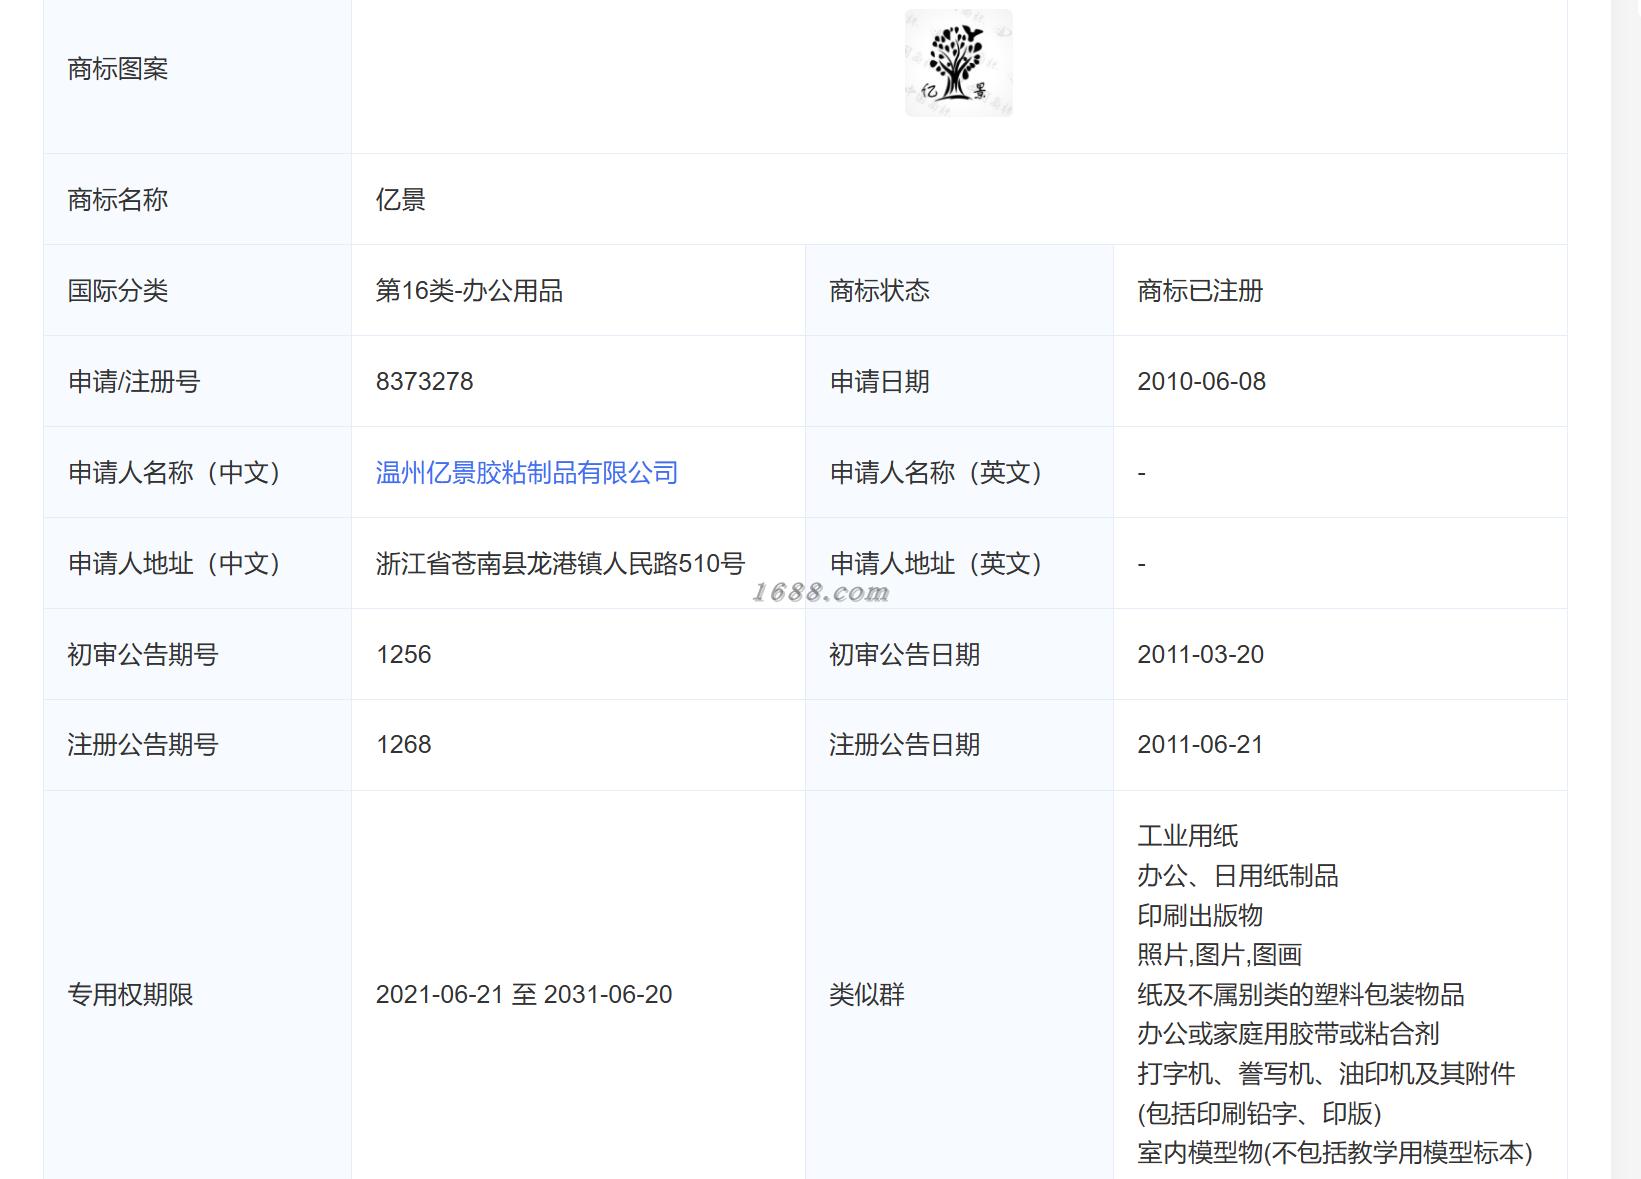Image resolution: width=1641 pixels, height=1179 pixels.
Task: Select the 印刷出版物 entry
Action: pyautogui.click(x=1200, y=915)
